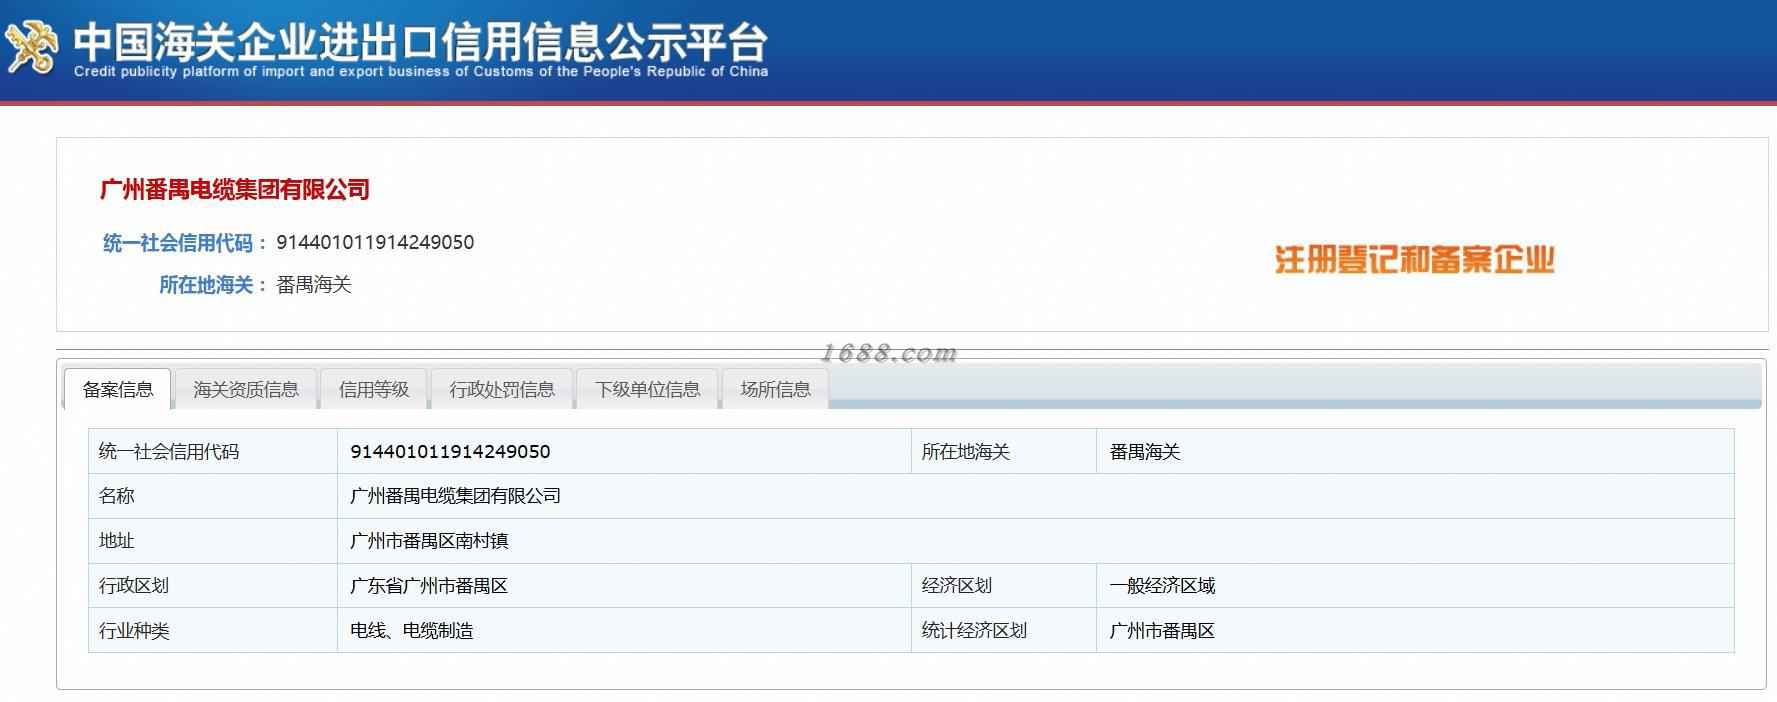View the 行政处罚信息 tab
This screenshot has width=1777, height=702.
tap(502, 389)
